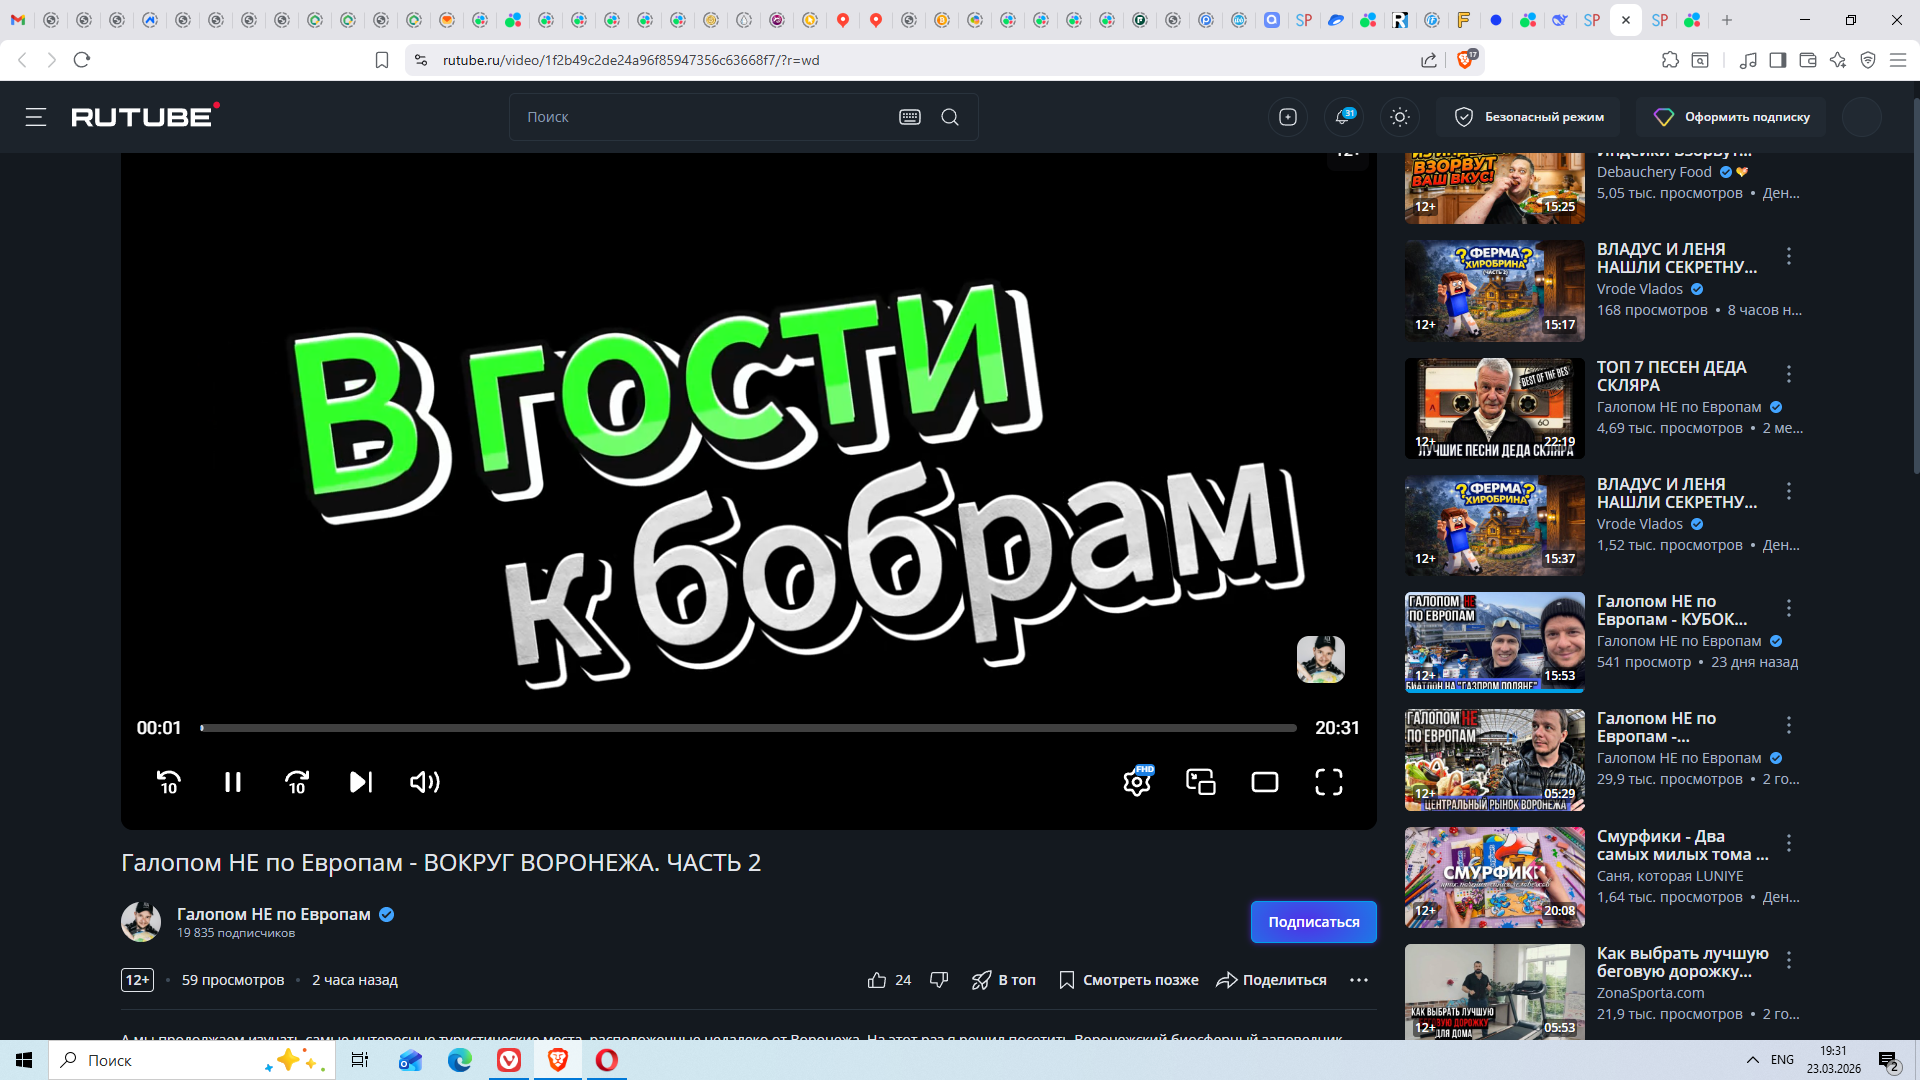
Task: Open notifications bell
Action: [1343, 117]
